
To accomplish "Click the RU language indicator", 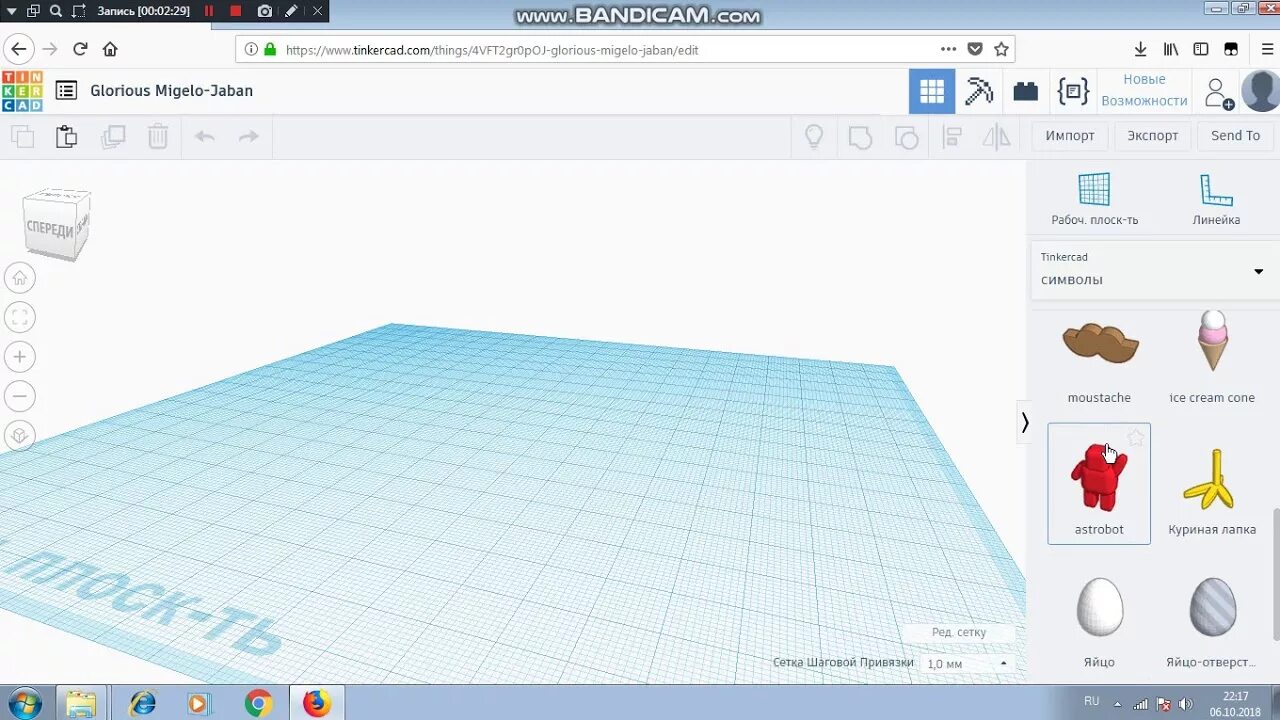I will pyautogui.click(x=1091, y=701).
